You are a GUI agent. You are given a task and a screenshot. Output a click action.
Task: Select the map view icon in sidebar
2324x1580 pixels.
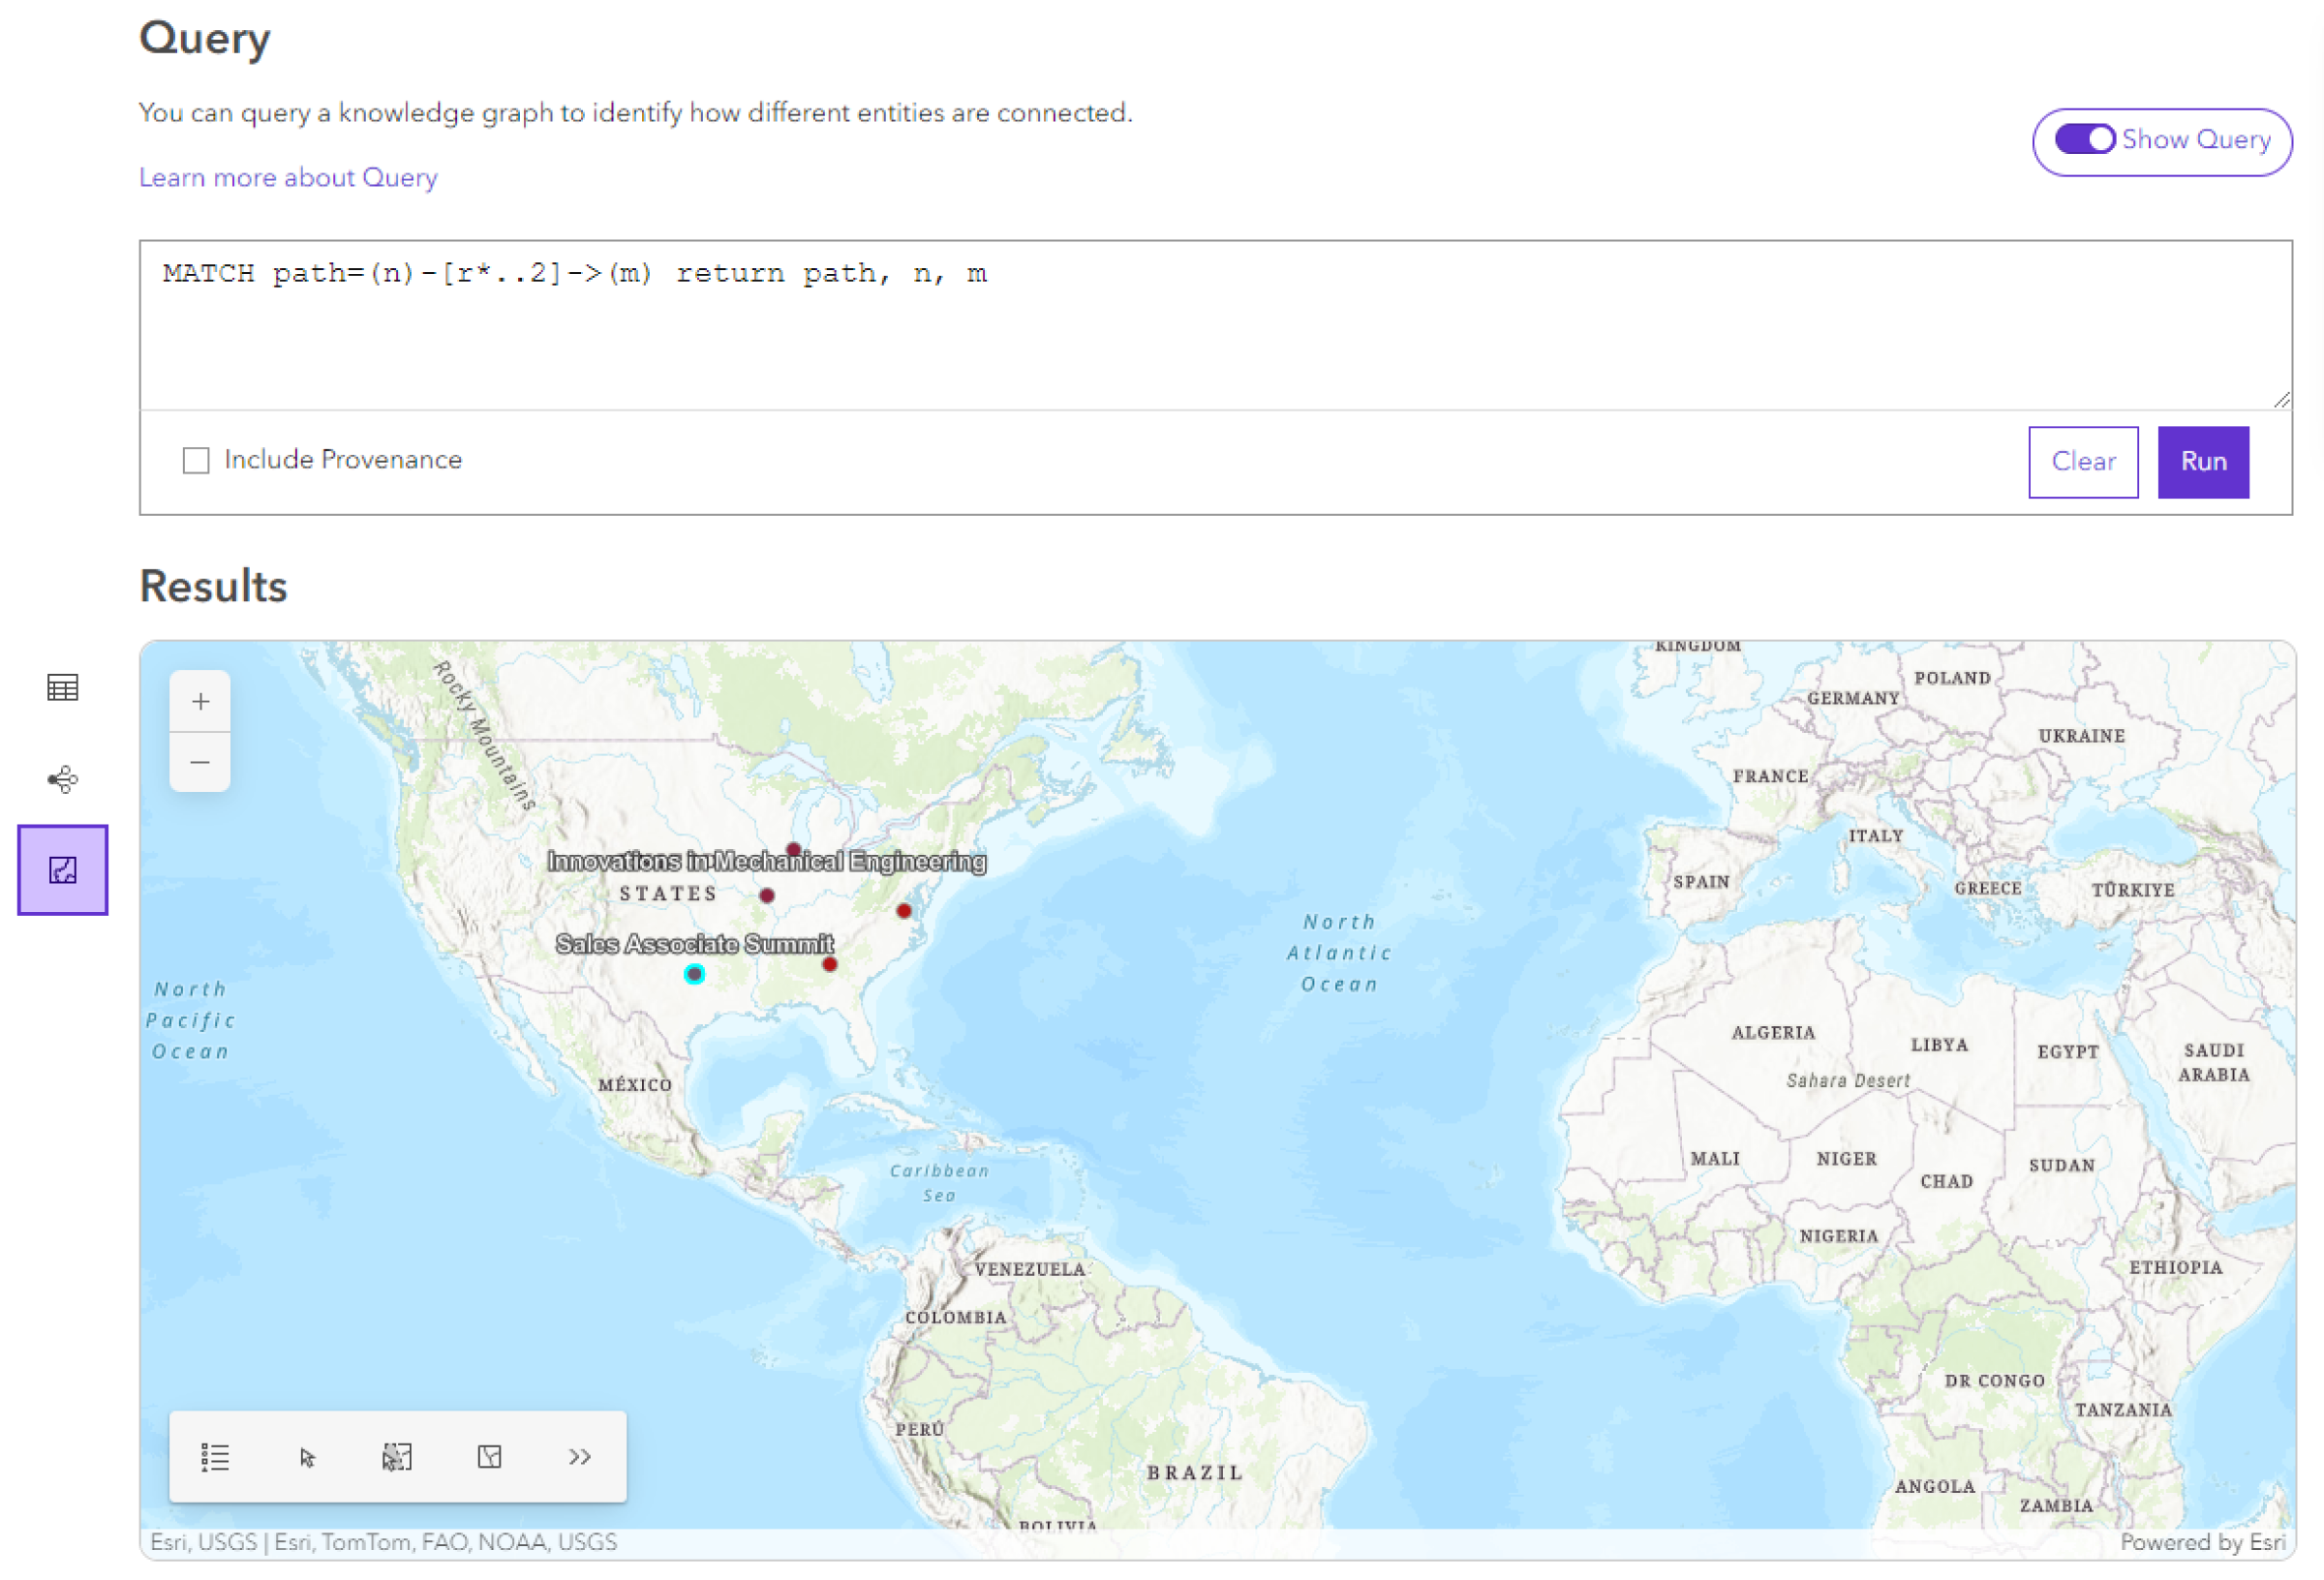[62, 870]
